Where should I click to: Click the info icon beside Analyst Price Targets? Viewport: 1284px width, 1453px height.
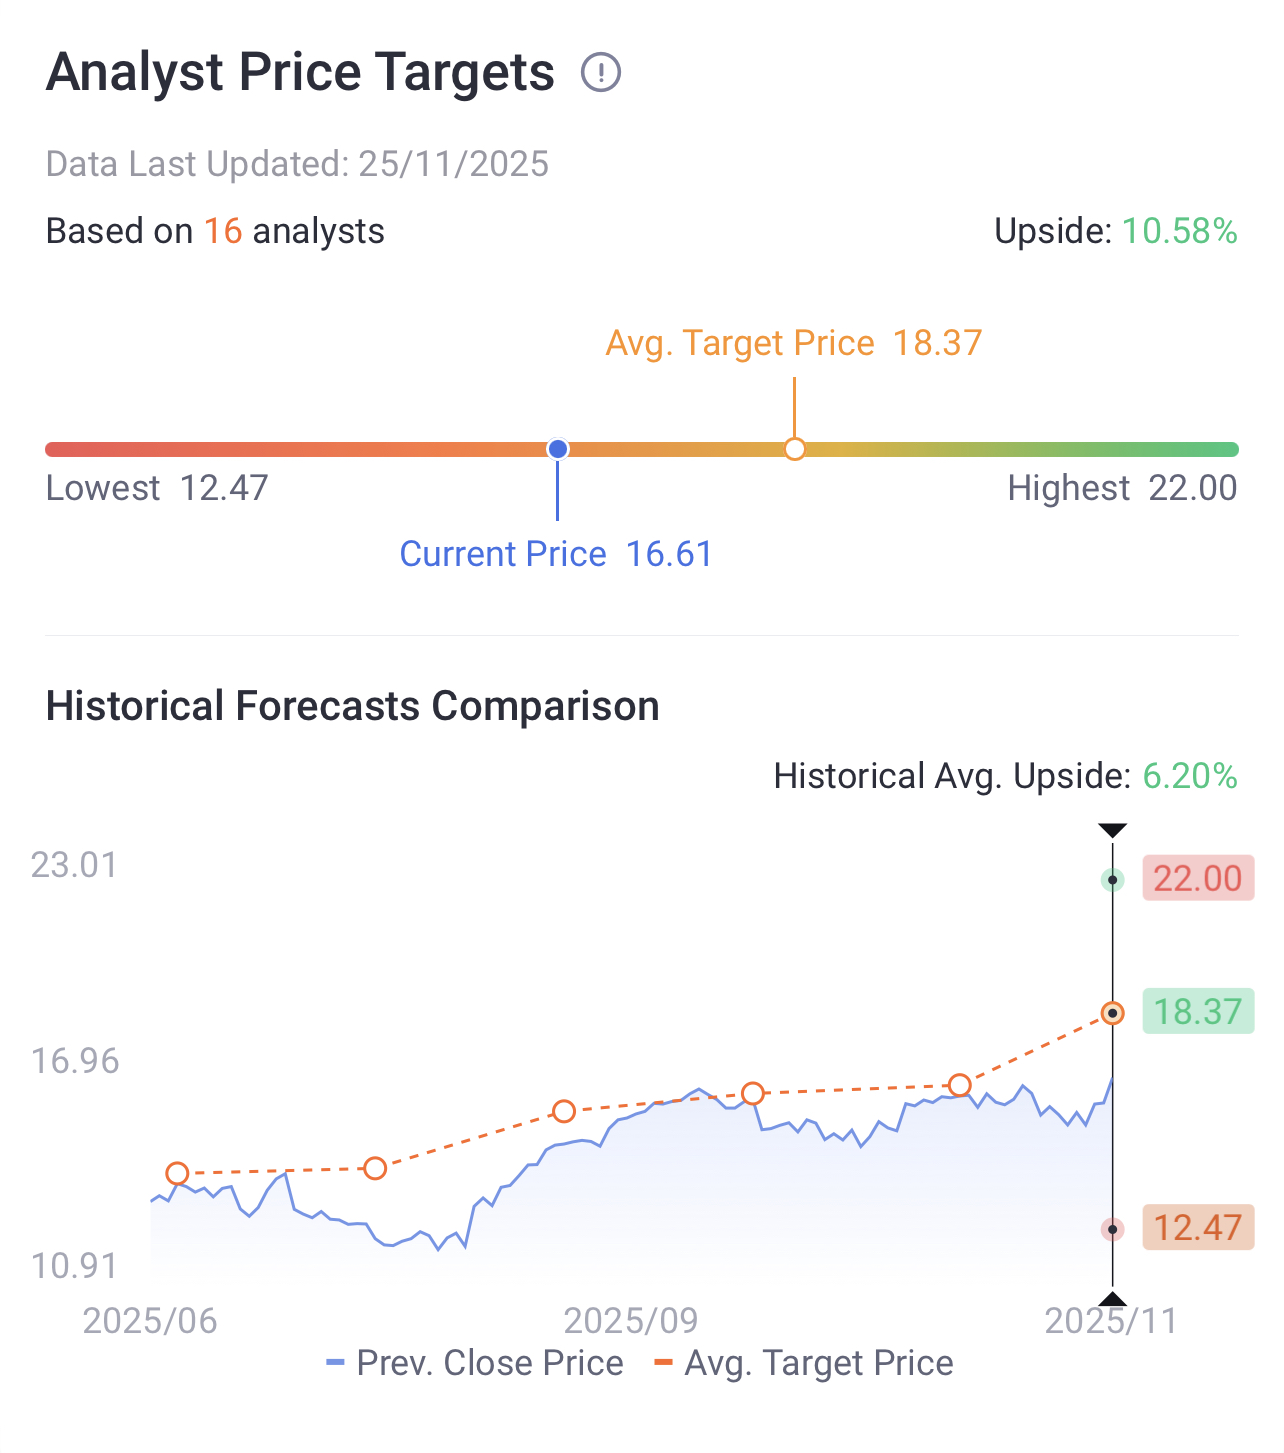coord(601,73)
